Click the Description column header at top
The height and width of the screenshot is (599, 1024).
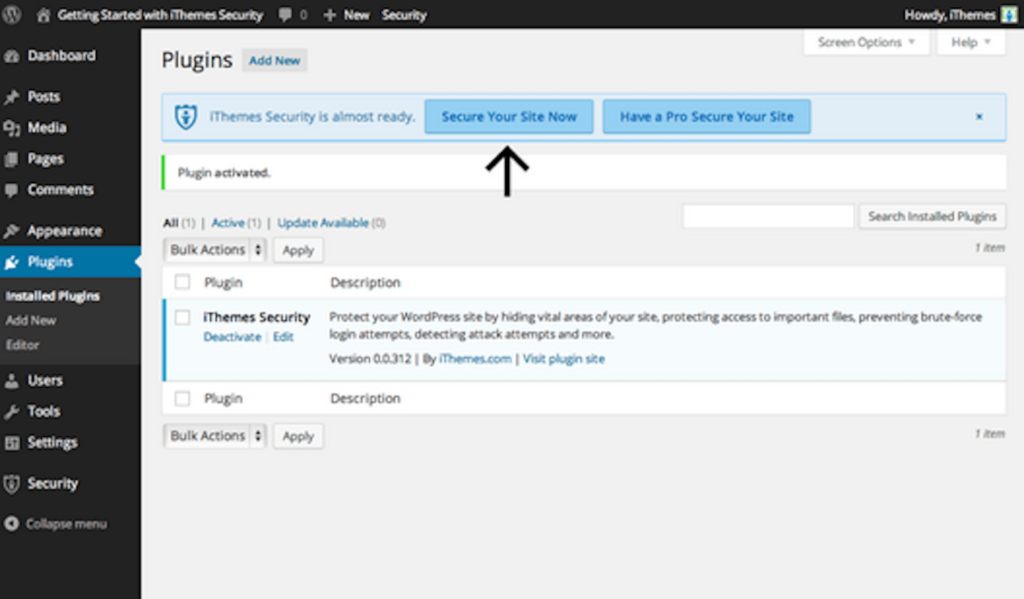click(365, 283)
